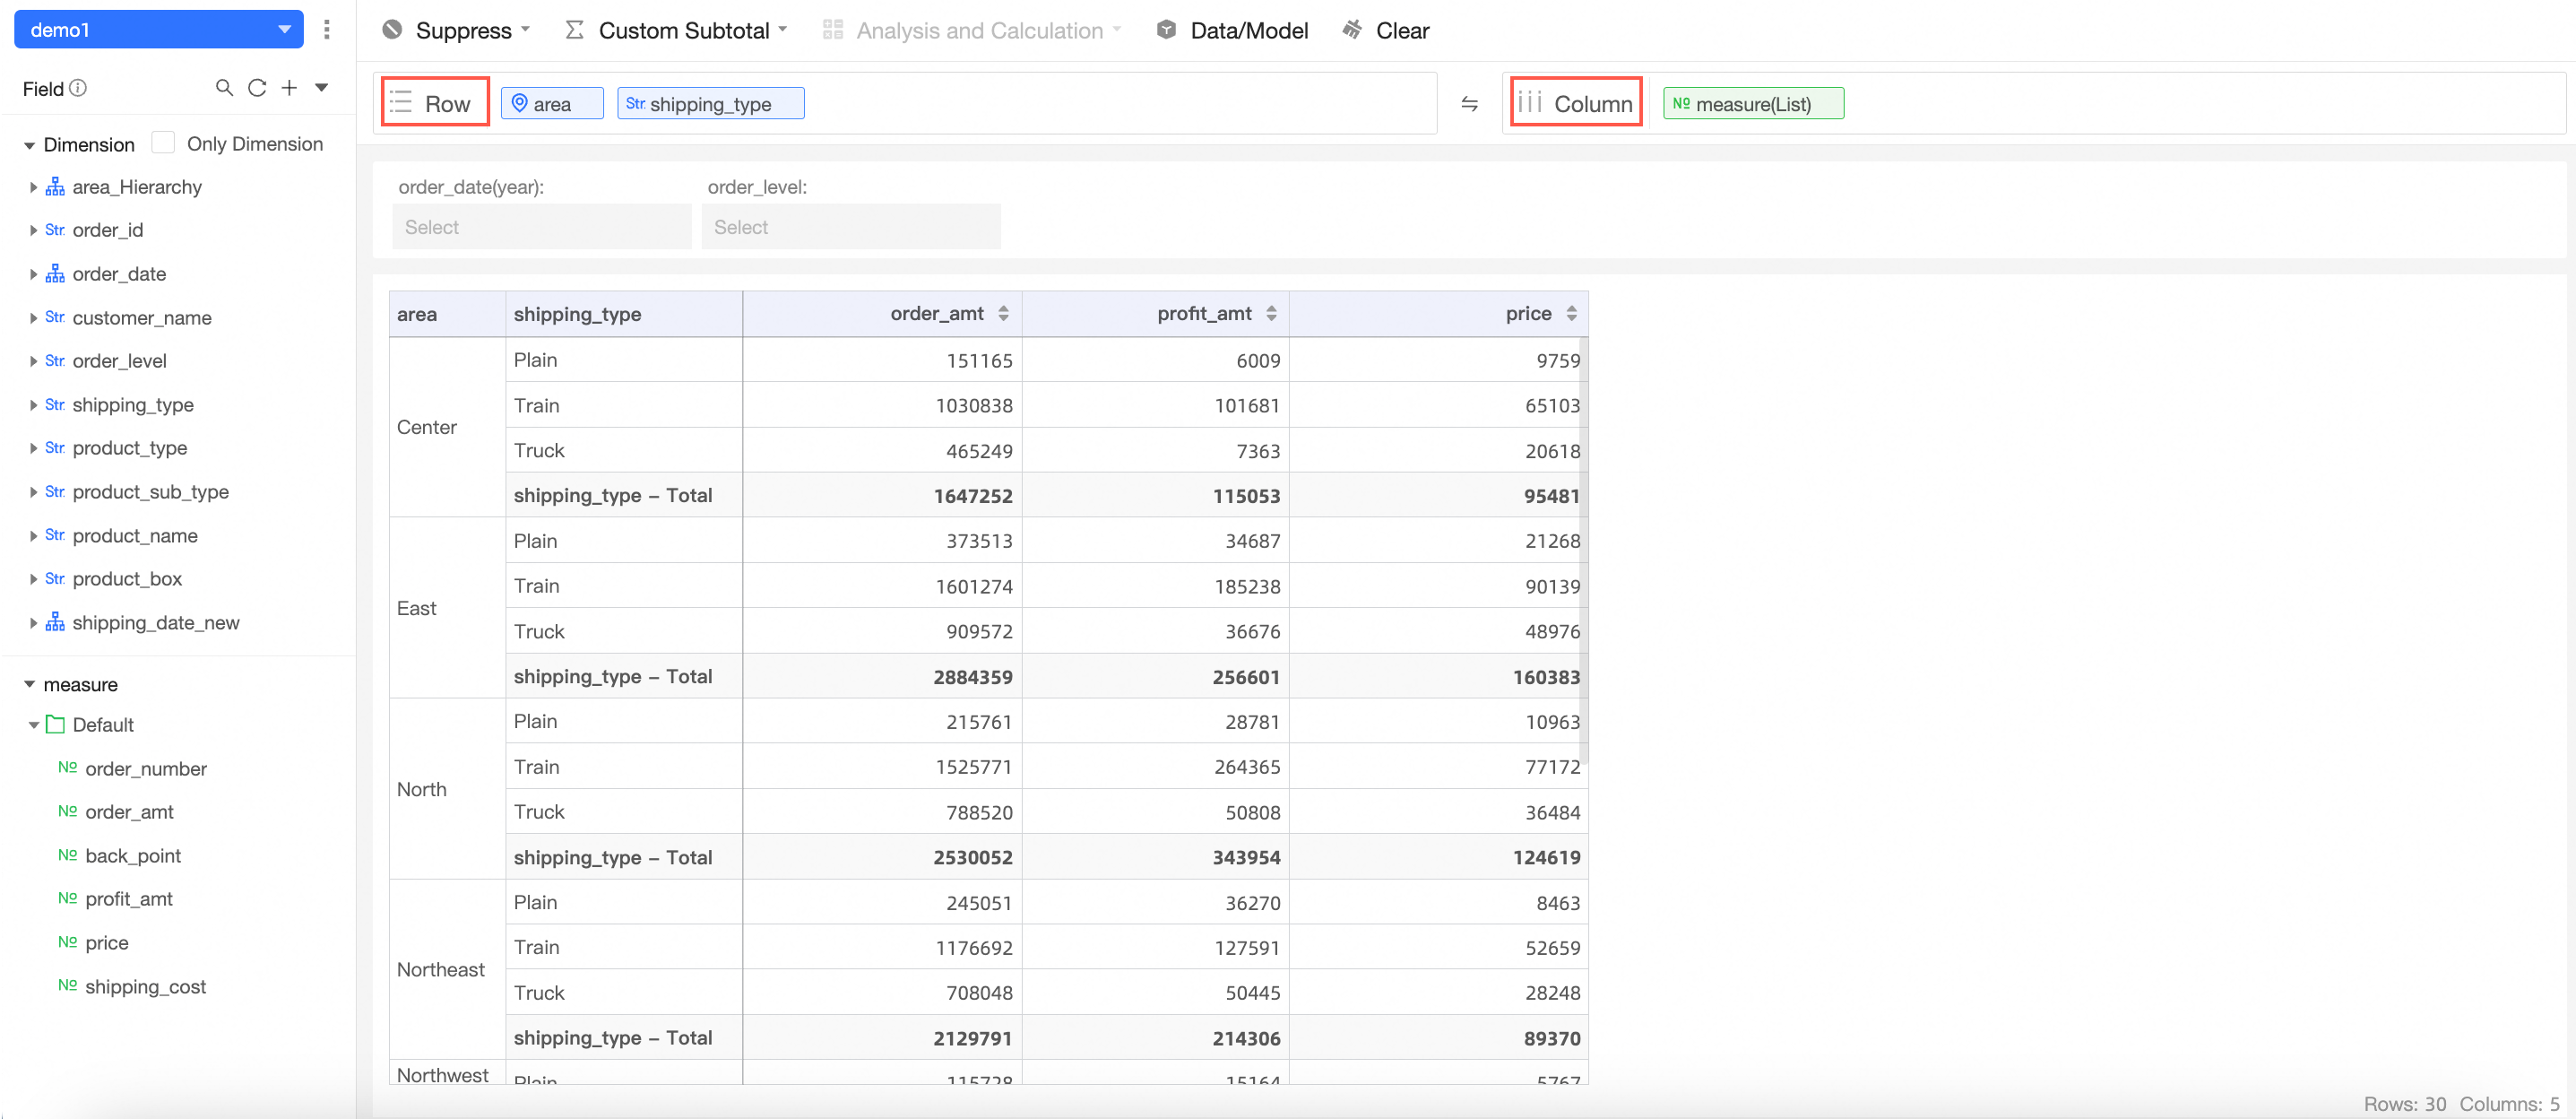Click the search fields magnifier icon
This screenshot has width=2576, height=1119.
tap(224, 88)
